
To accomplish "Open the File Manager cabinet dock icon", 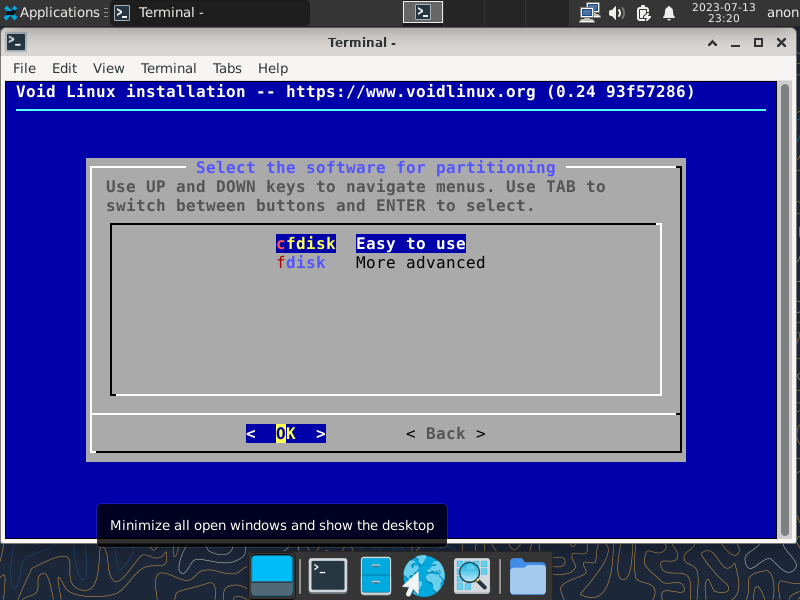I will (376, 576).
